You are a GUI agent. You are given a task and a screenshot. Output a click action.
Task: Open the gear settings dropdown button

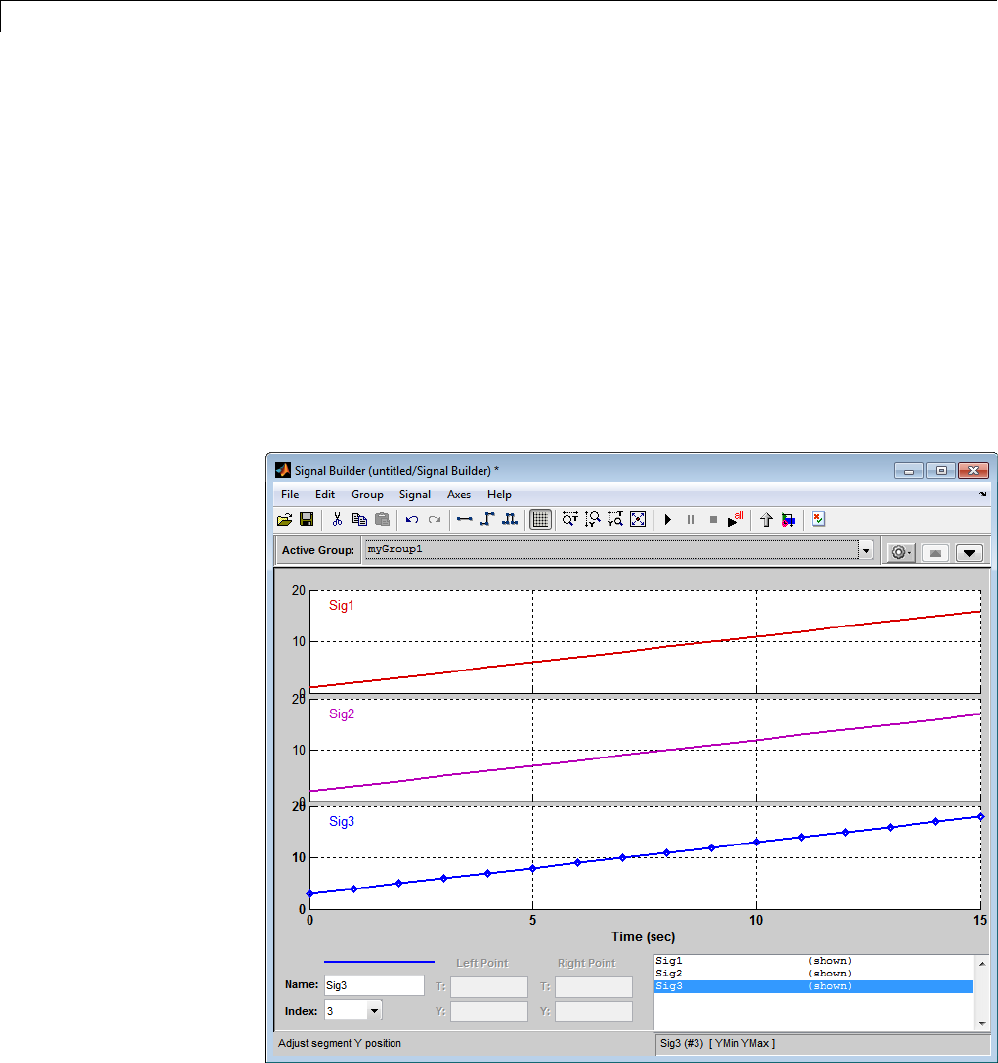[x=901, y=553]
